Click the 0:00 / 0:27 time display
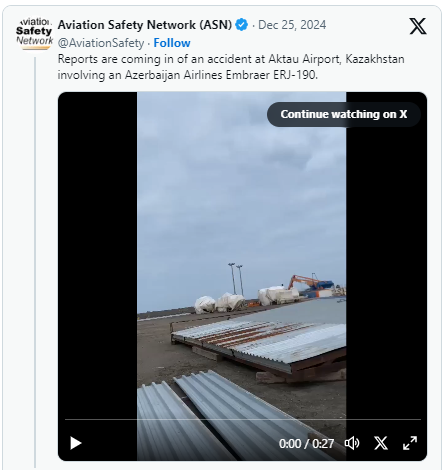445x470 pixels. click(306, 444)
